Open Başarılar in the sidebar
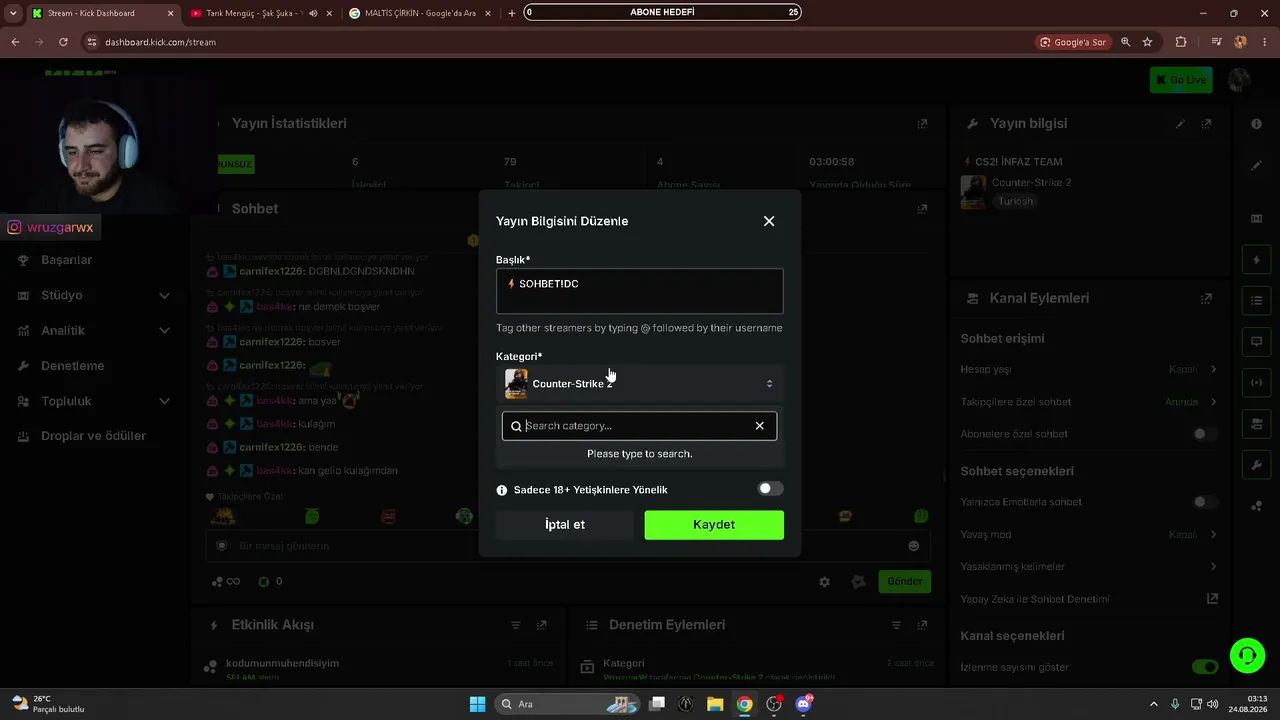The image size is (1280, 720). pos(66,260)
